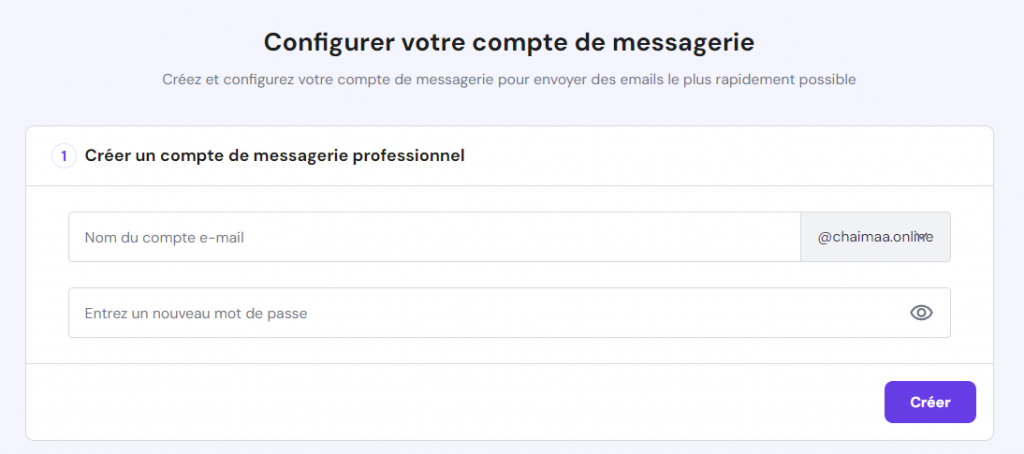Viewport: 1024px width, 454px height.
Task: Click the subtitle text below the title
Action: [509, 79]
